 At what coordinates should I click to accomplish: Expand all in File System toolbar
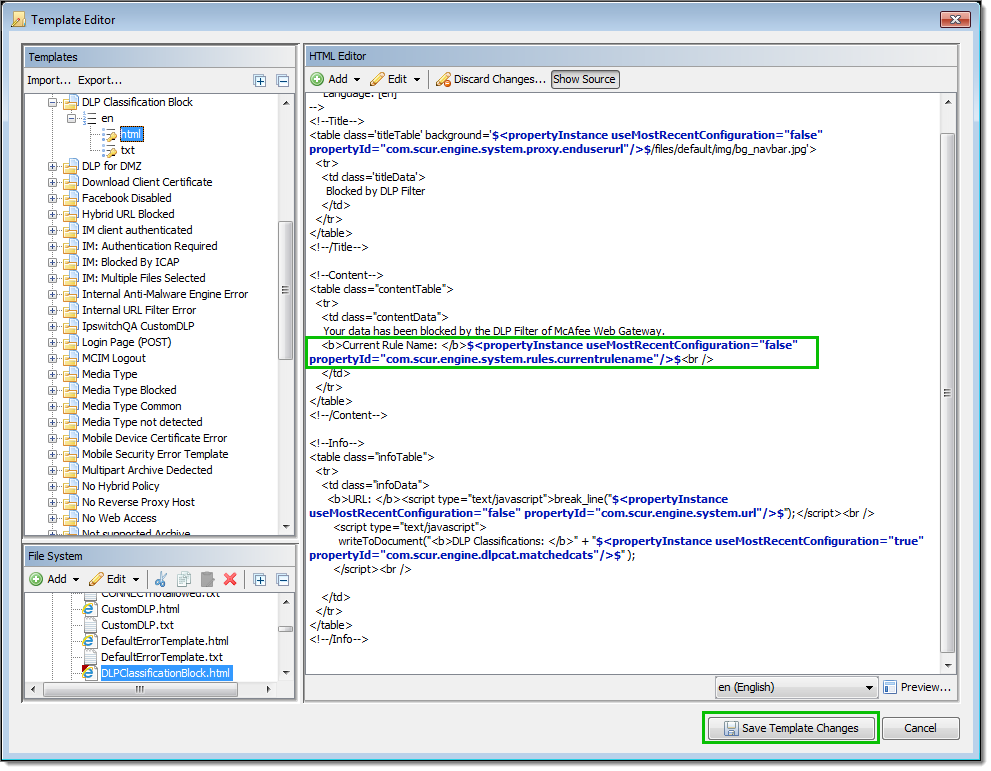pyautogui.click(x=260, y=579)
